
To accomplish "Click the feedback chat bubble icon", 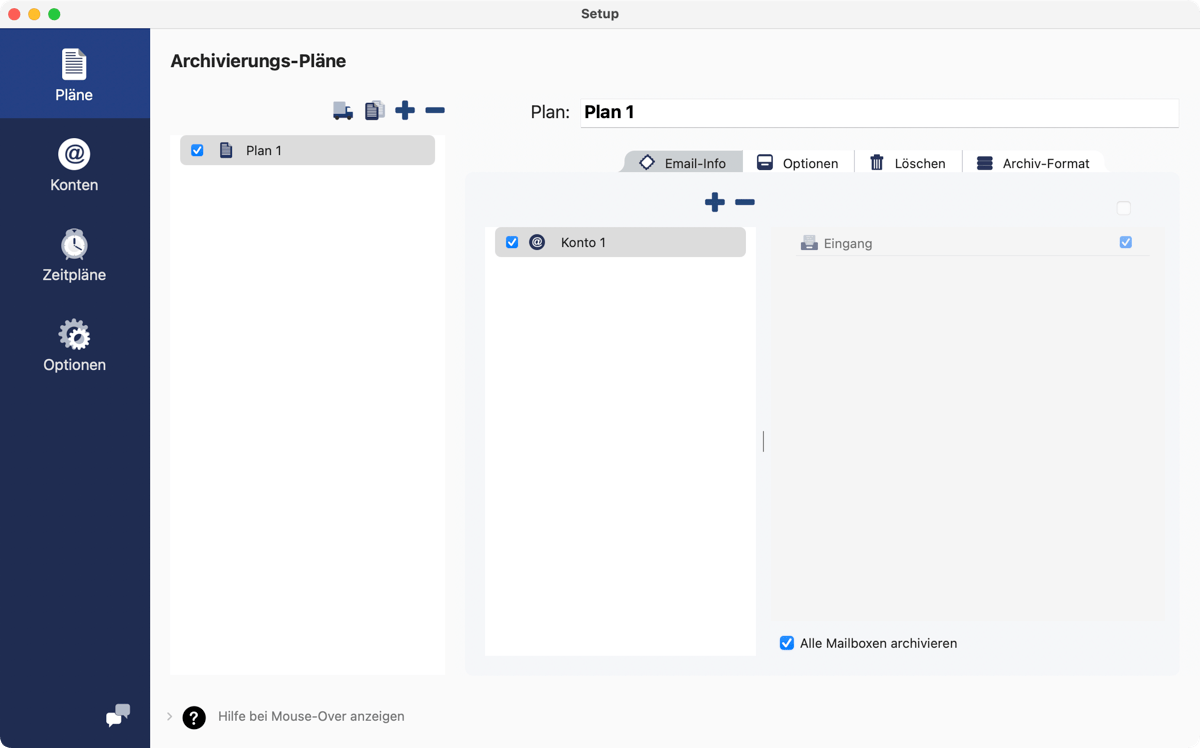I will click(x=118, y=715).
